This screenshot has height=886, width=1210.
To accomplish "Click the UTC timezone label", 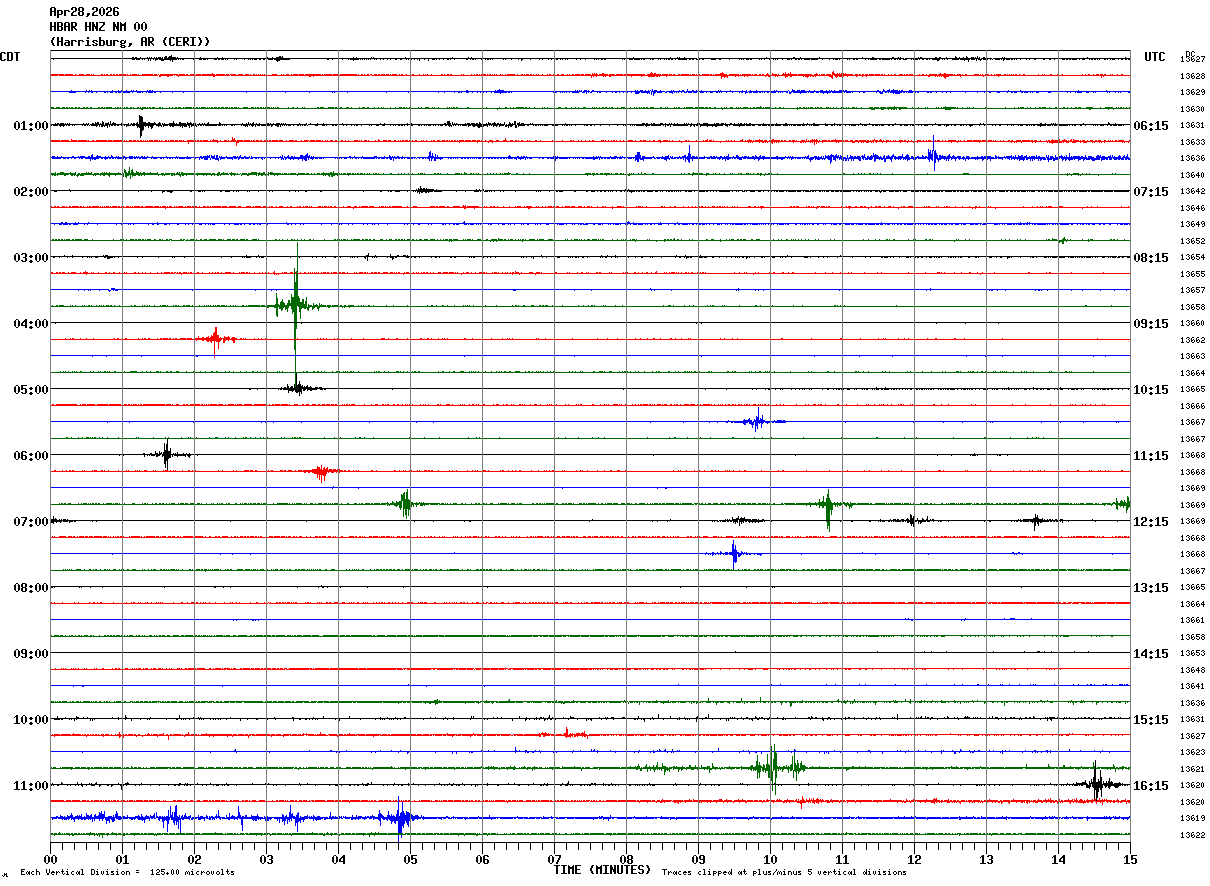I will coord(1155,57).
